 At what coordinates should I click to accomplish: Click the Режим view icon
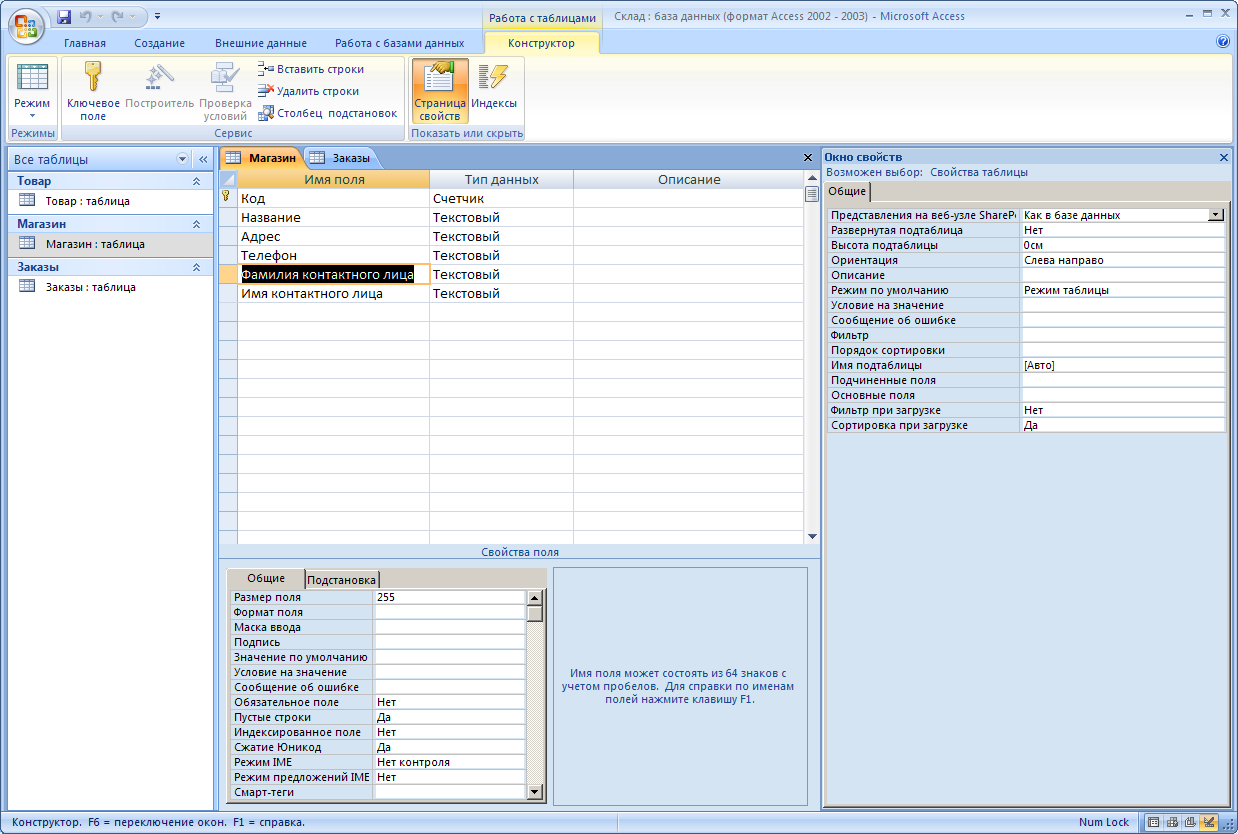tap(32, 78)
